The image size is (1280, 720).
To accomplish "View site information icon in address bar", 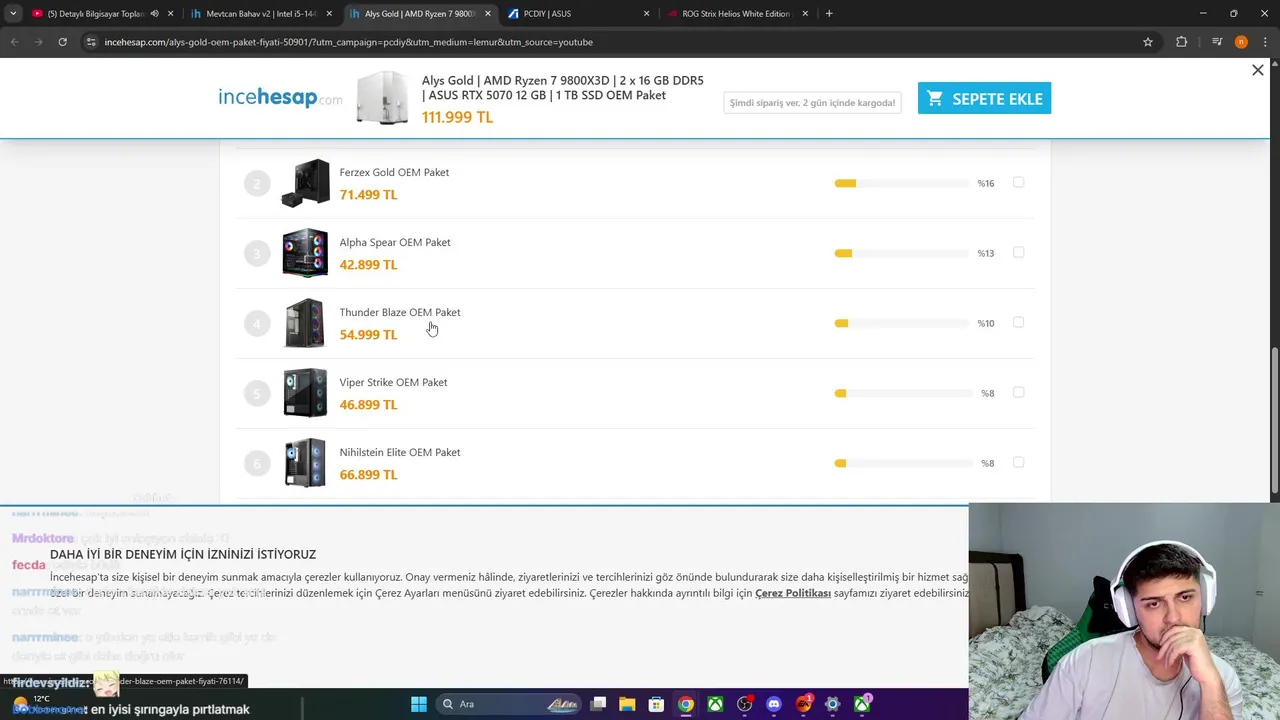I will click(91, 42).
